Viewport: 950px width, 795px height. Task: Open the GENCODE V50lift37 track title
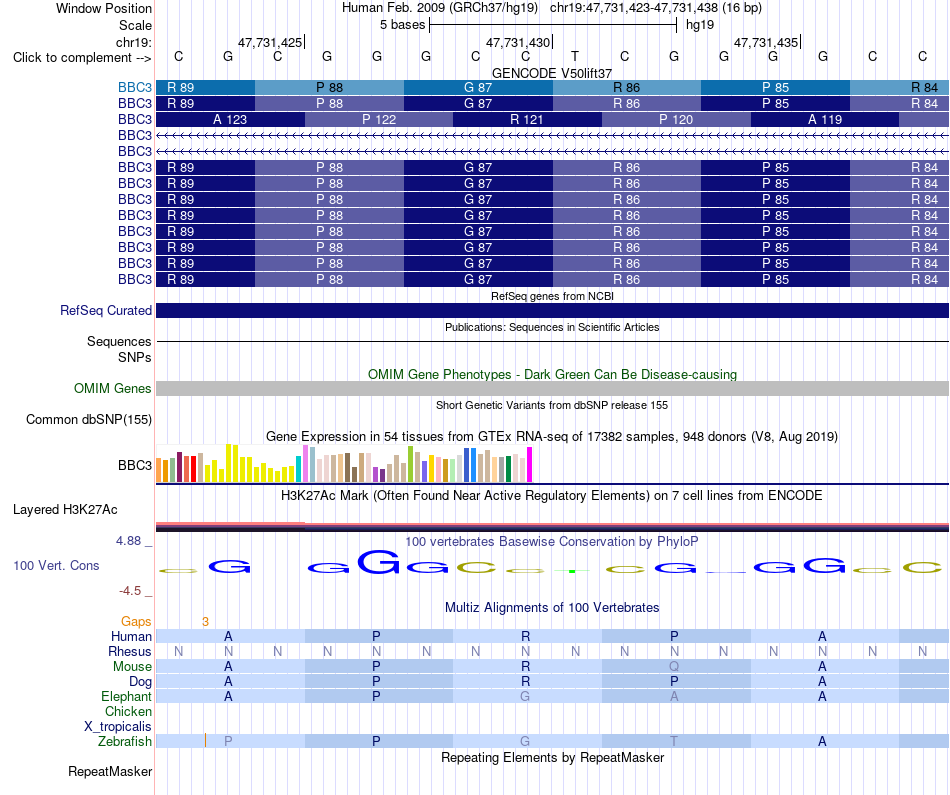pyautogui.click(x=552, y=73)
